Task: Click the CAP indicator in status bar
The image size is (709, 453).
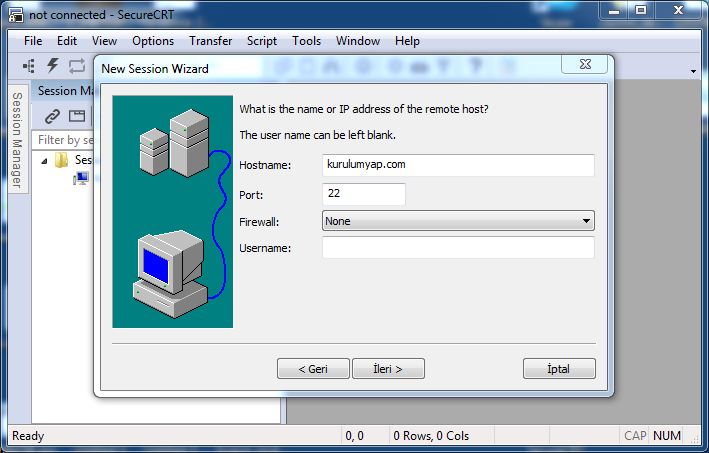Action: (635, 436)
